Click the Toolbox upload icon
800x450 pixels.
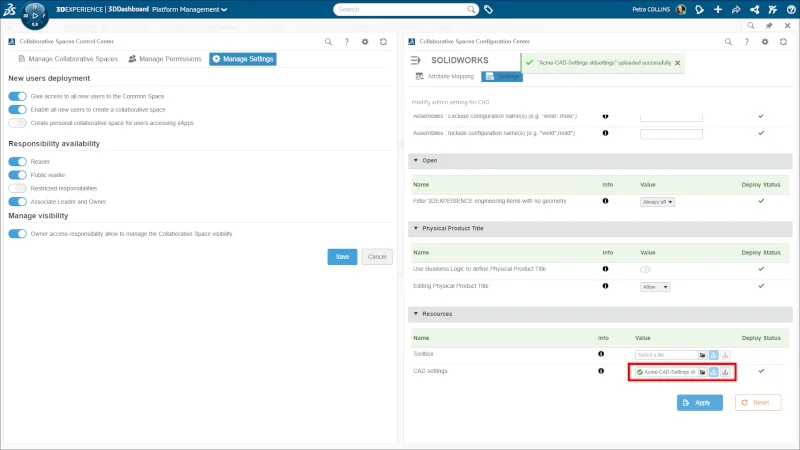tap(714, 354)
